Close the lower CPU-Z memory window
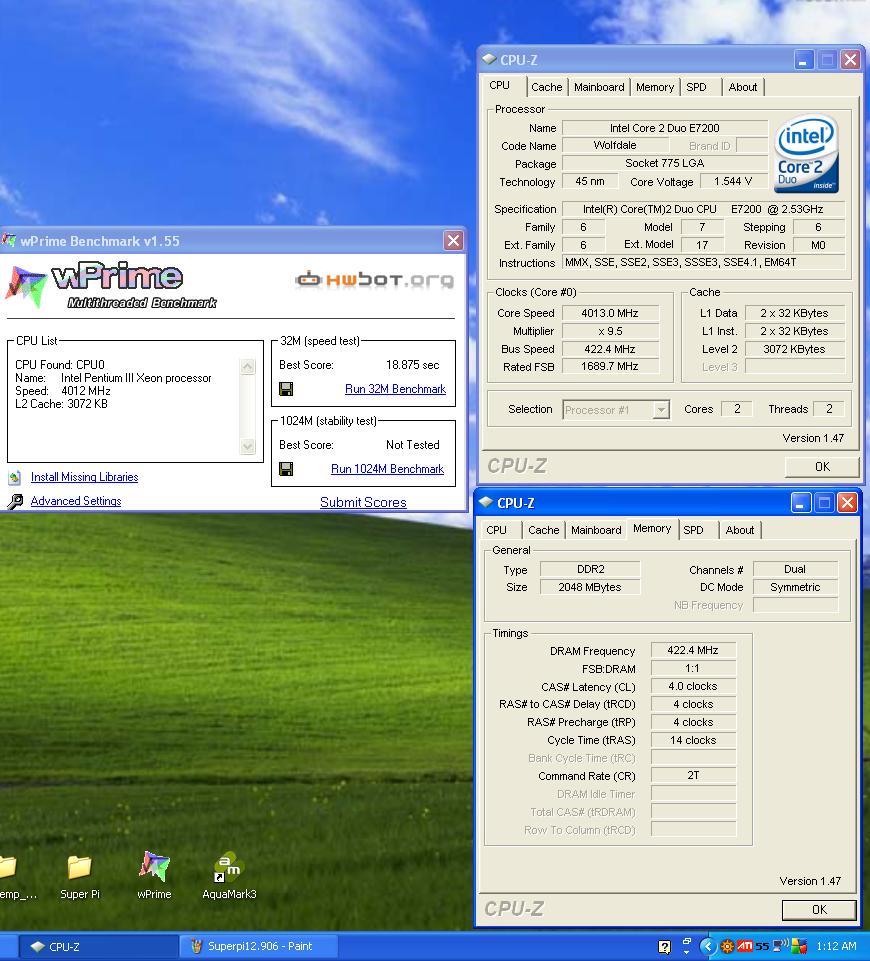 (x=847, y=503)
